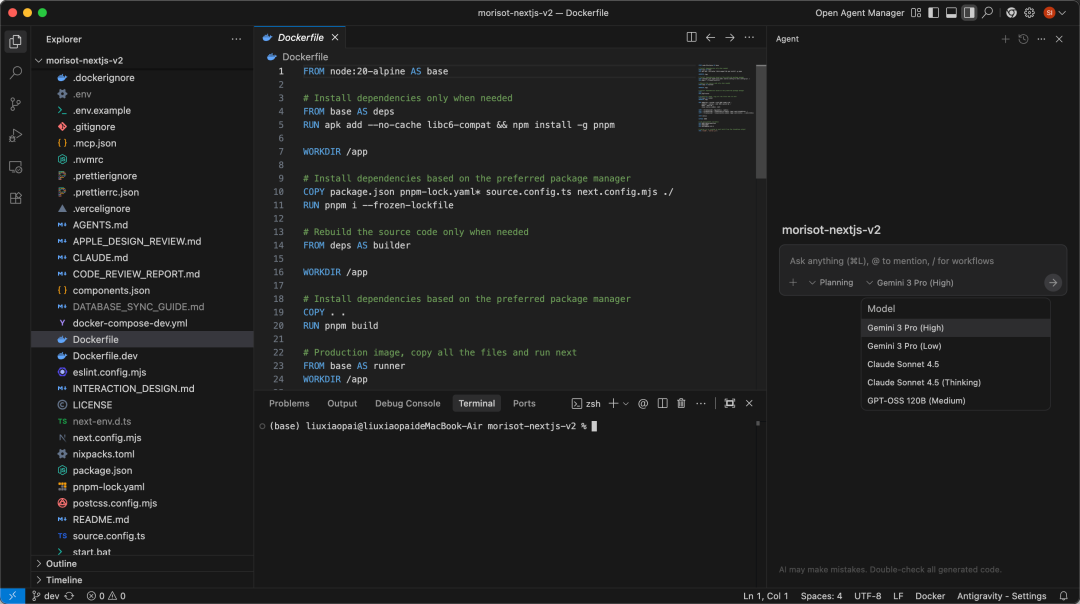Click the split editor icon above Dockerfile
This screenshot has height=604, width=1080.
(x=691, y=38)
